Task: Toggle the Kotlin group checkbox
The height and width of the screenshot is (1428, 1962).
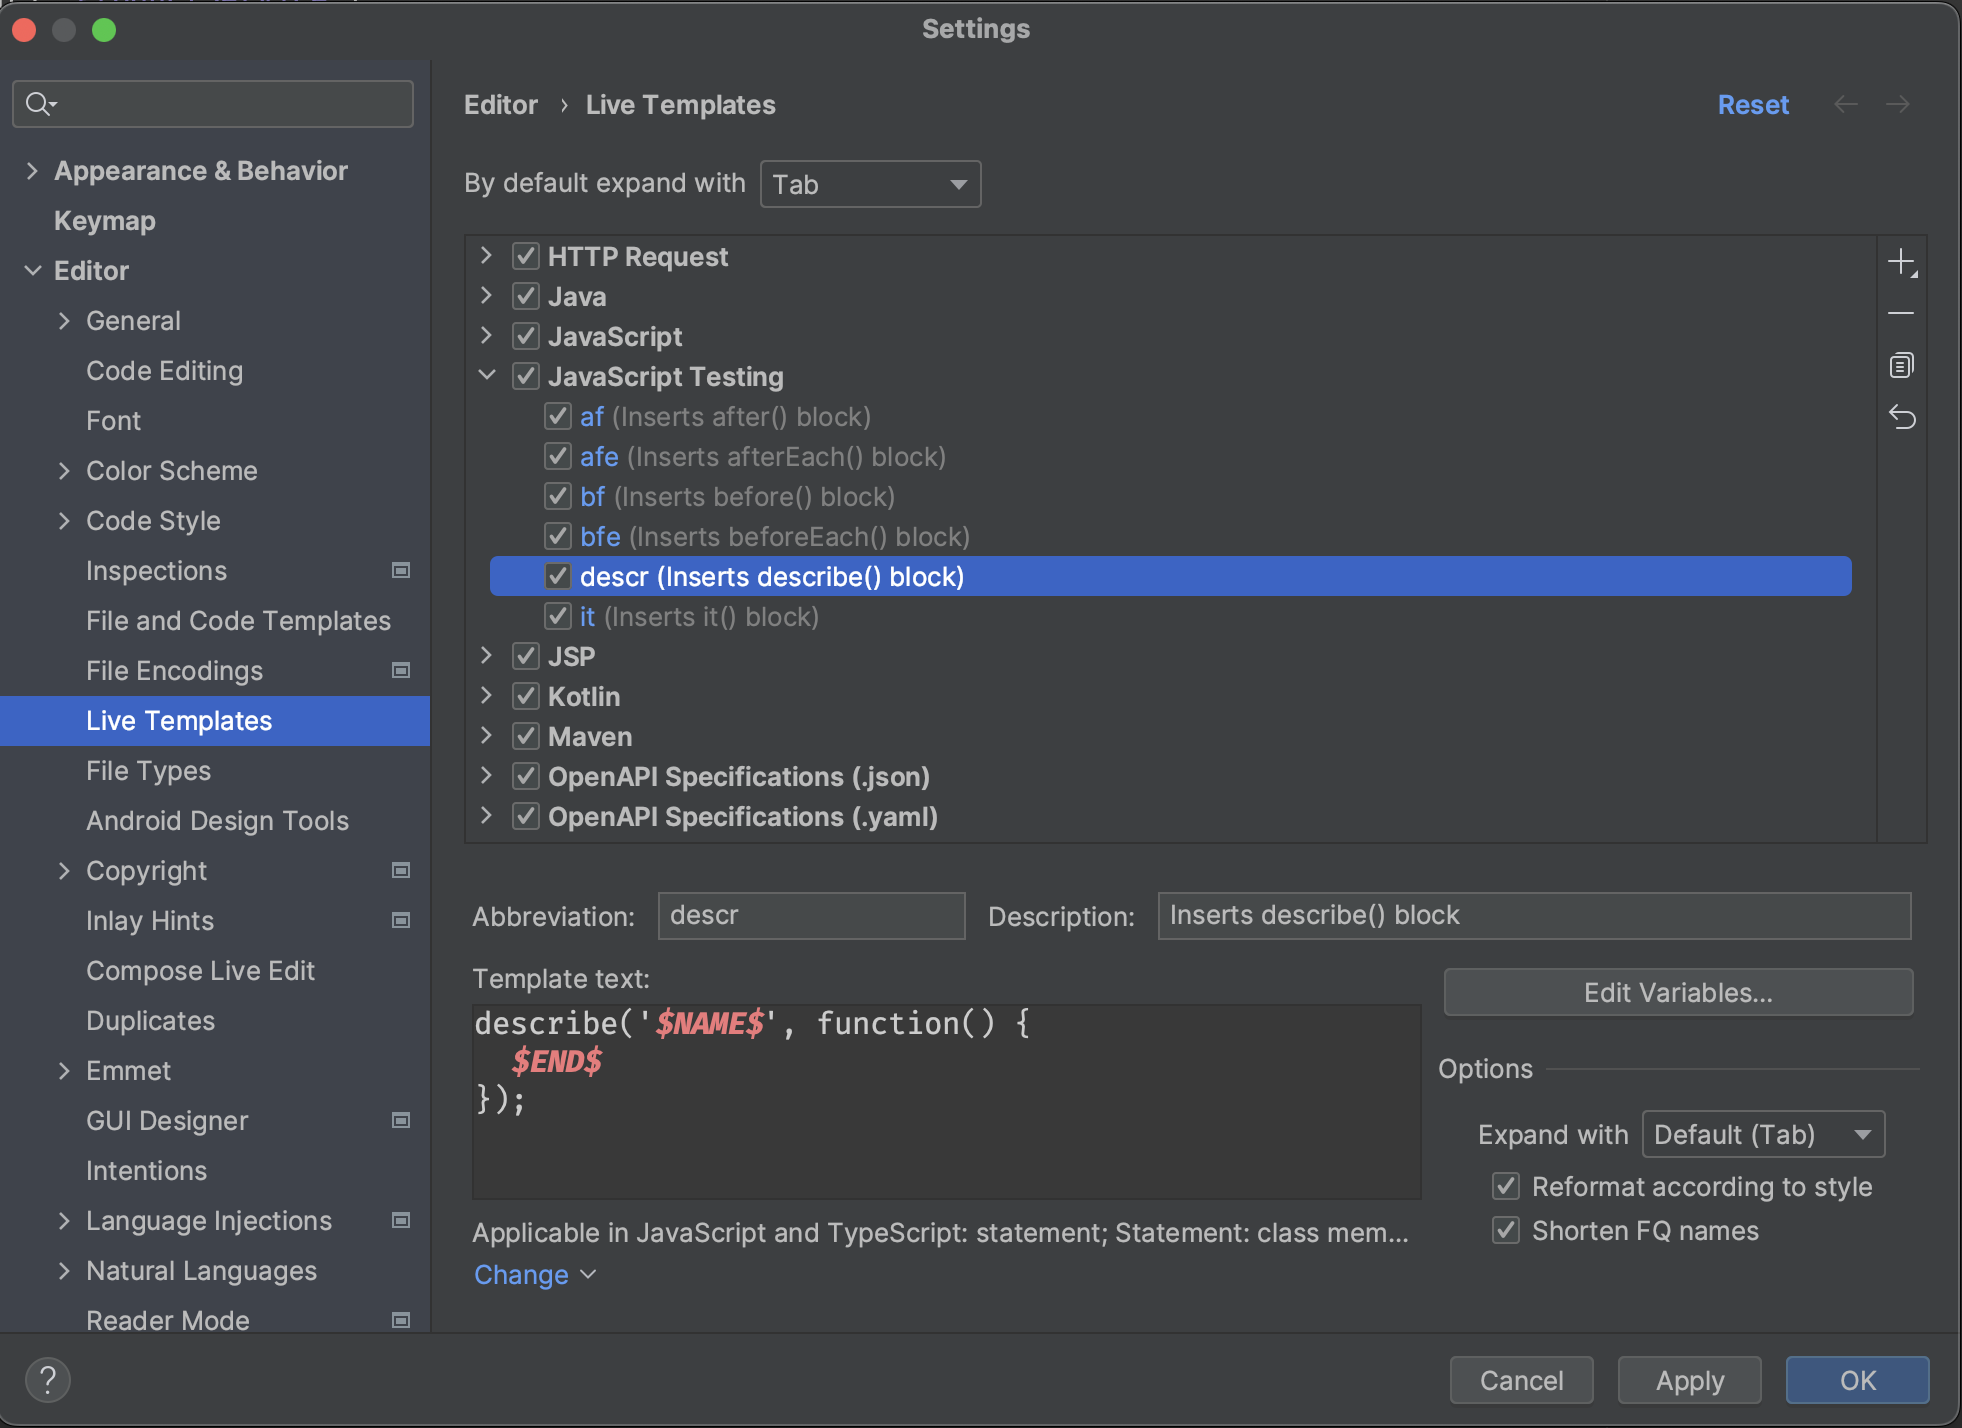Action: [526, 696]
